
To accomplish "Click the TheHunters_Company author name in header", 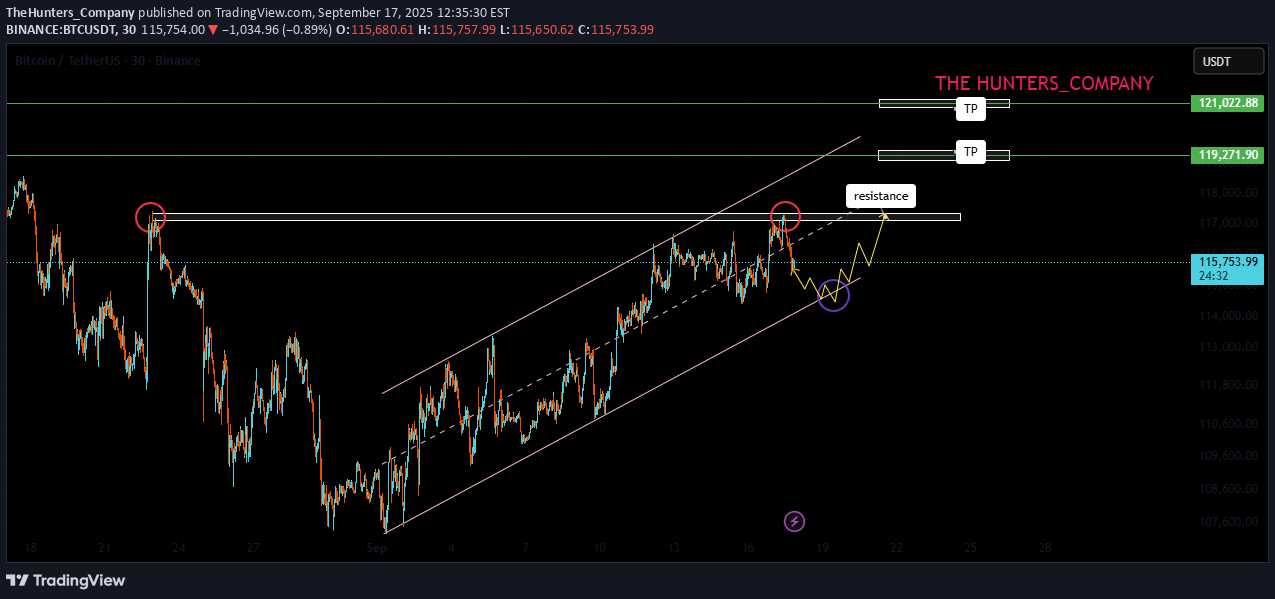I will point(70,13).
